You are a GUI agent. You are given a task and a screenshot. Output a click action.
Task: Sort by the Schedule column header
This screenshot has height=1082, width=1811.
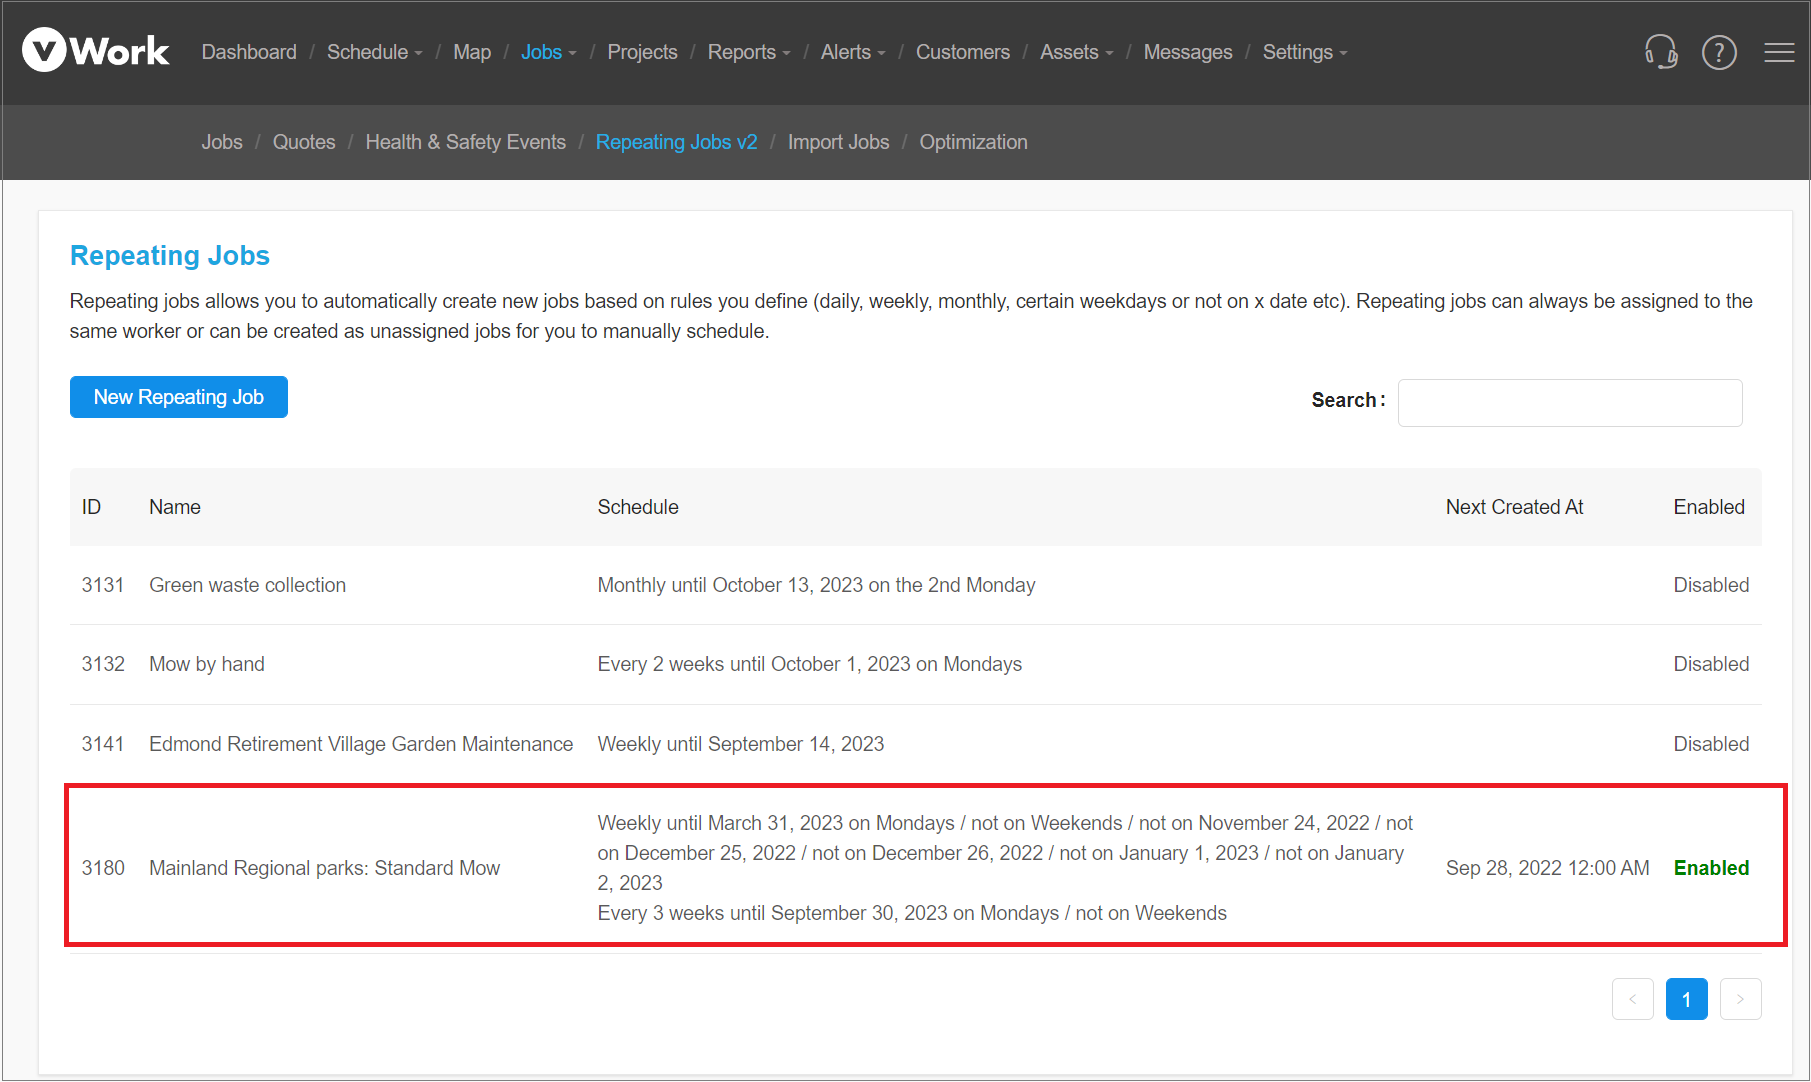[638, 507]
